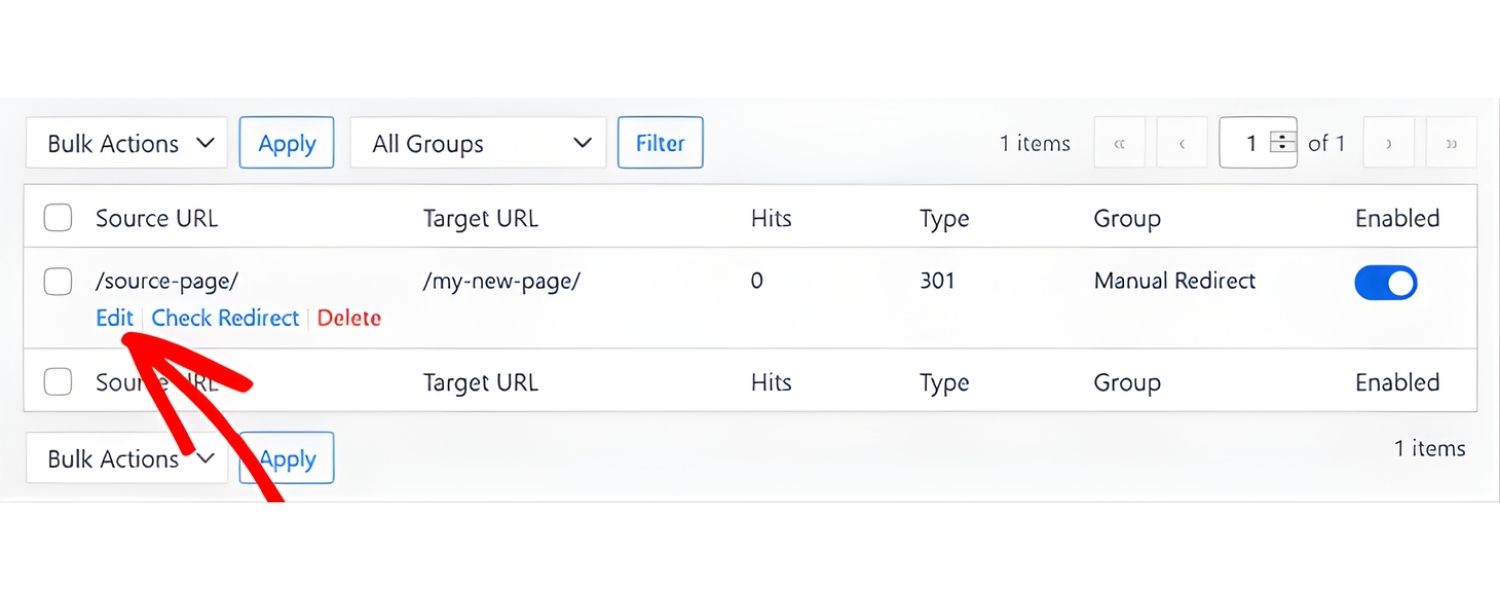Tick the checkbox beside /source-page/
This screenshot has width=1500, height=600.
[57, 281]
